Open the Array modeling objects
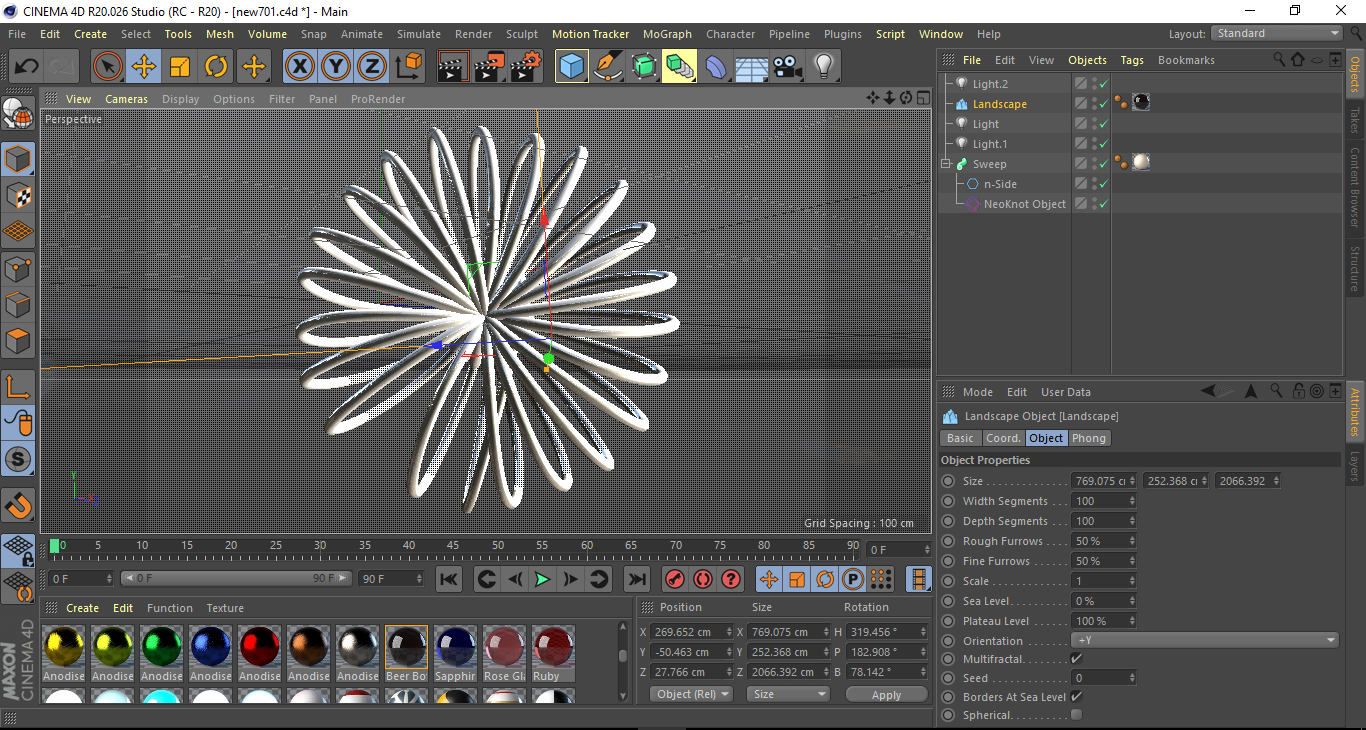The image size is (1366, 730). pyautogui.click(x=680, y=67)
